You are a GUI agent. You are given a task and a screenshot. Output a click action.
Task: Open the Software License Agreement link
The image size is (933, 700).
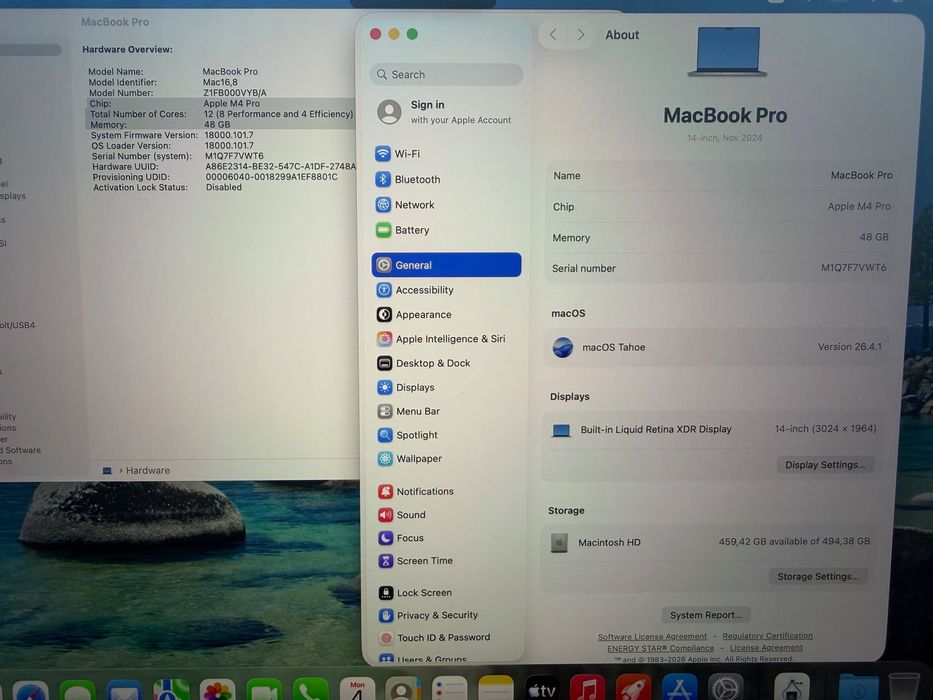[652, 636]
